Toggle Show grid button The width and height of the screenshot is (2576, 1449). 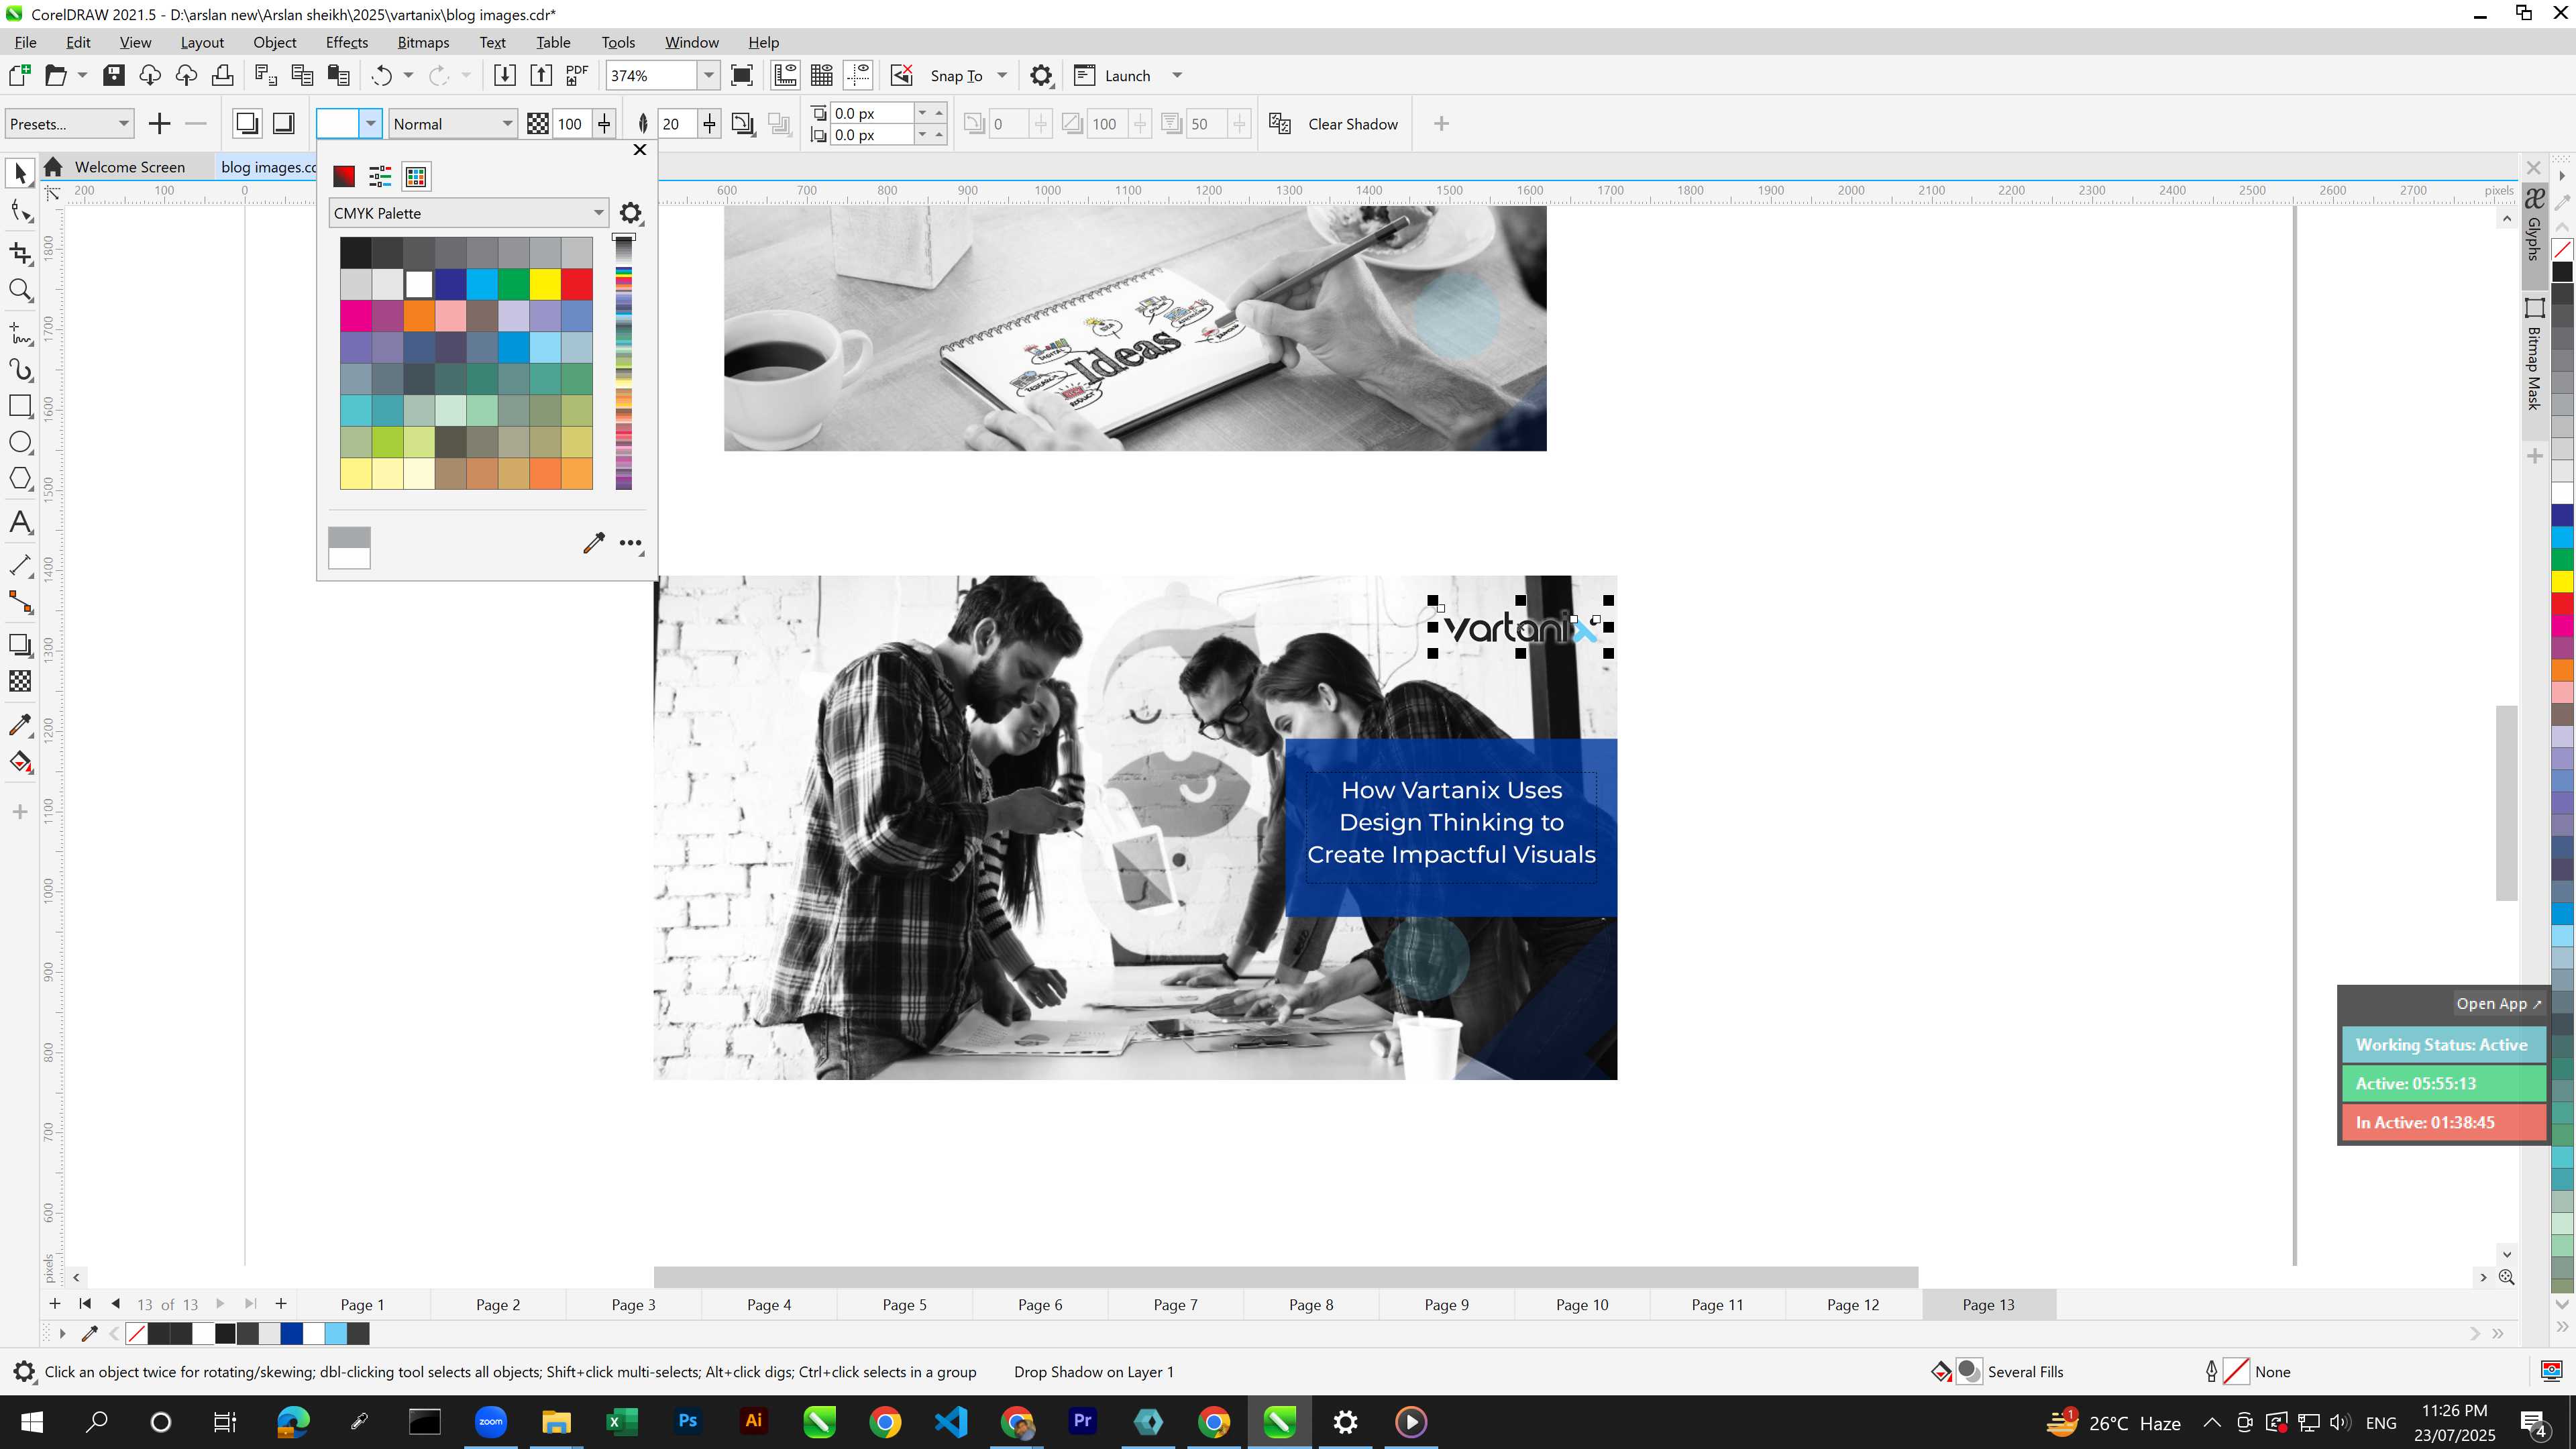coord(822,75)
